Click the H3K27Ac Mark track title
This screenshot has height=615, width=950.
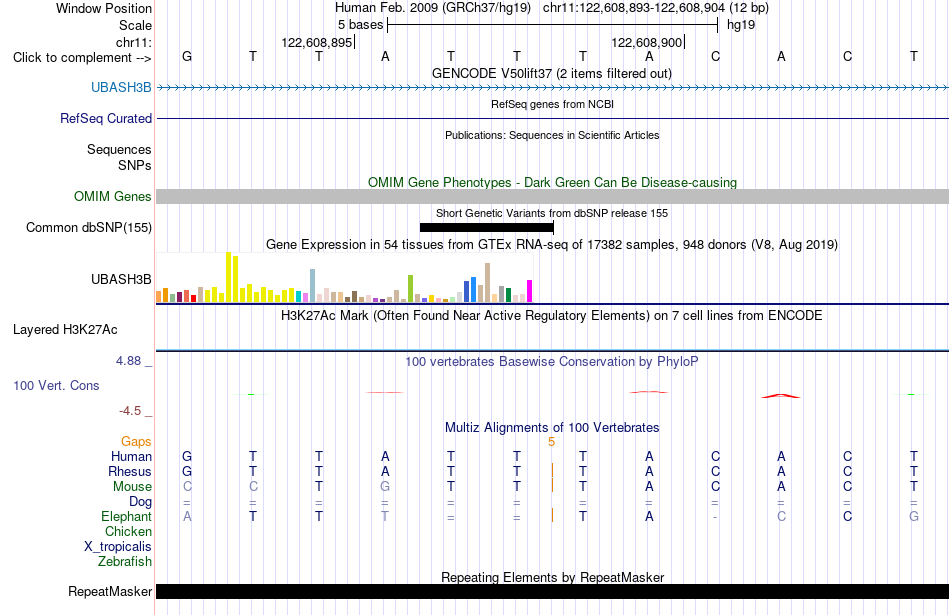click(552, 316)
